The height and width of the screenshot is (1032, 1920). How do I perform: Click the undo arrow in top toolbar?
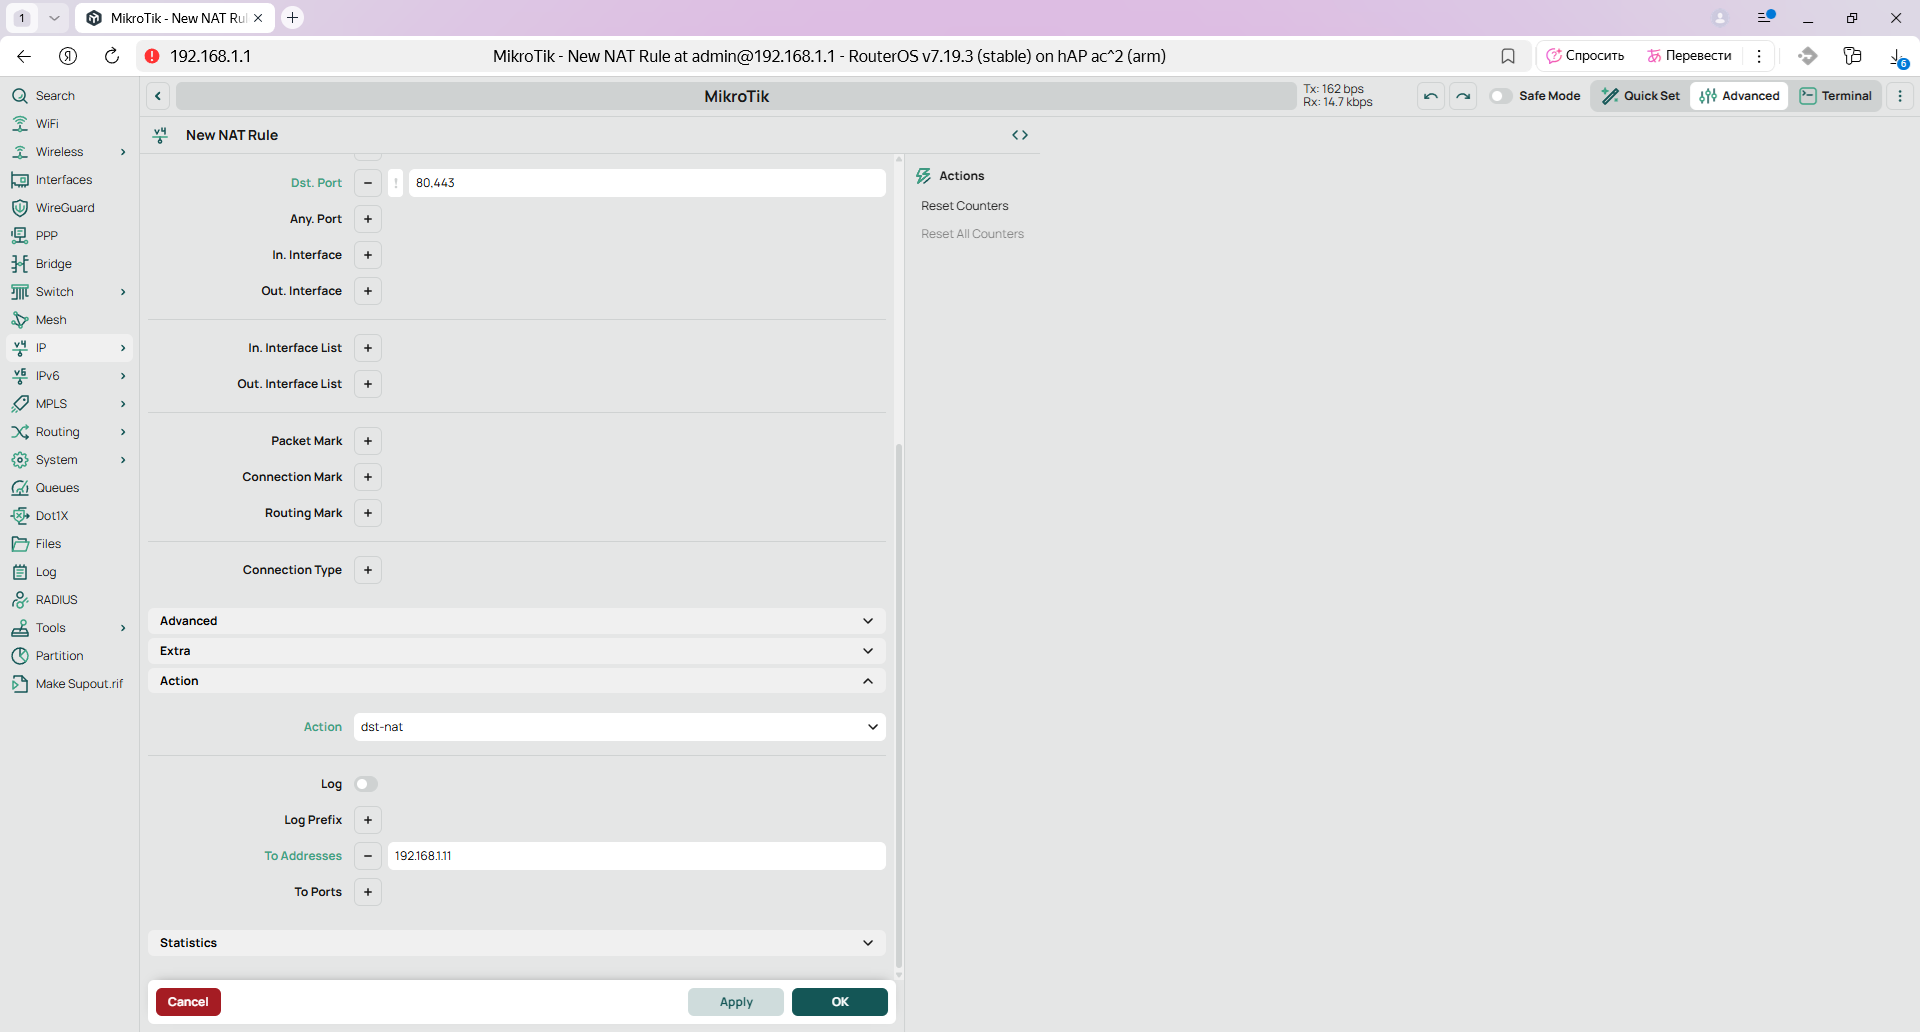(x=1431, y=96)
